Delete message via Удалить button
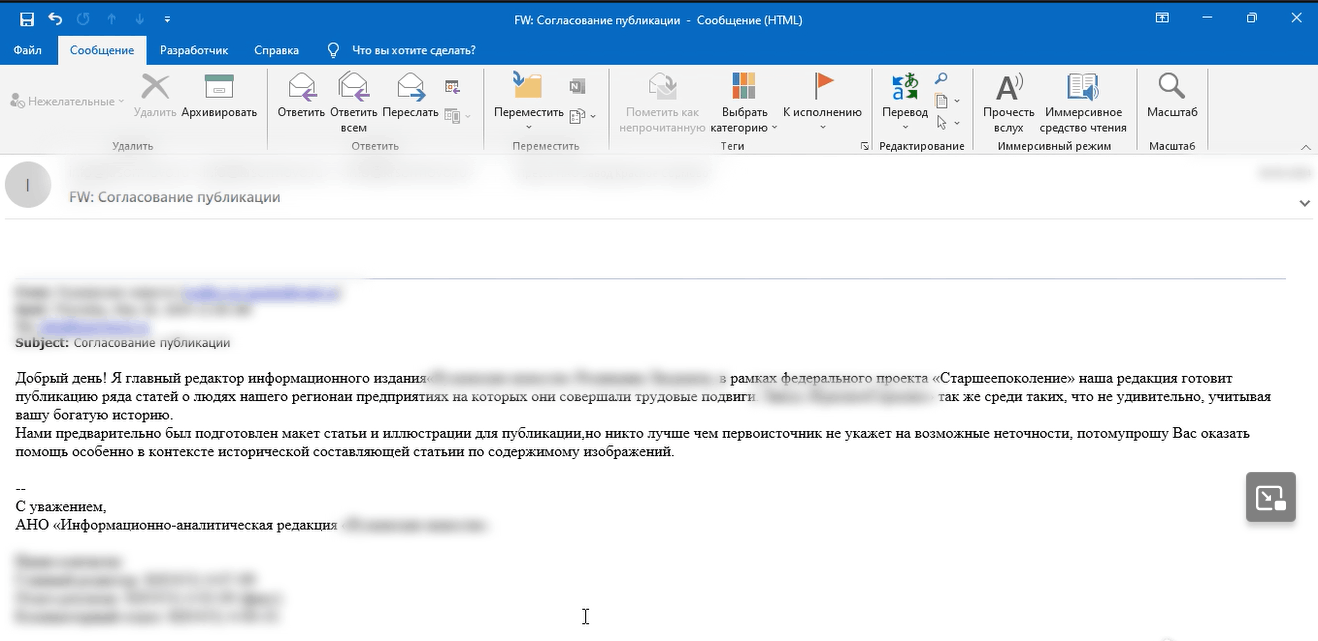This screenshot has height=641, width=1318. (155, 96)
